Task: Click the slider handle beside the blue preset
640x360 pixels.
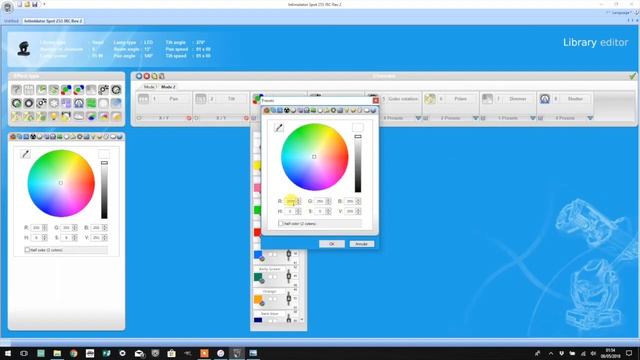Action: 289,255
